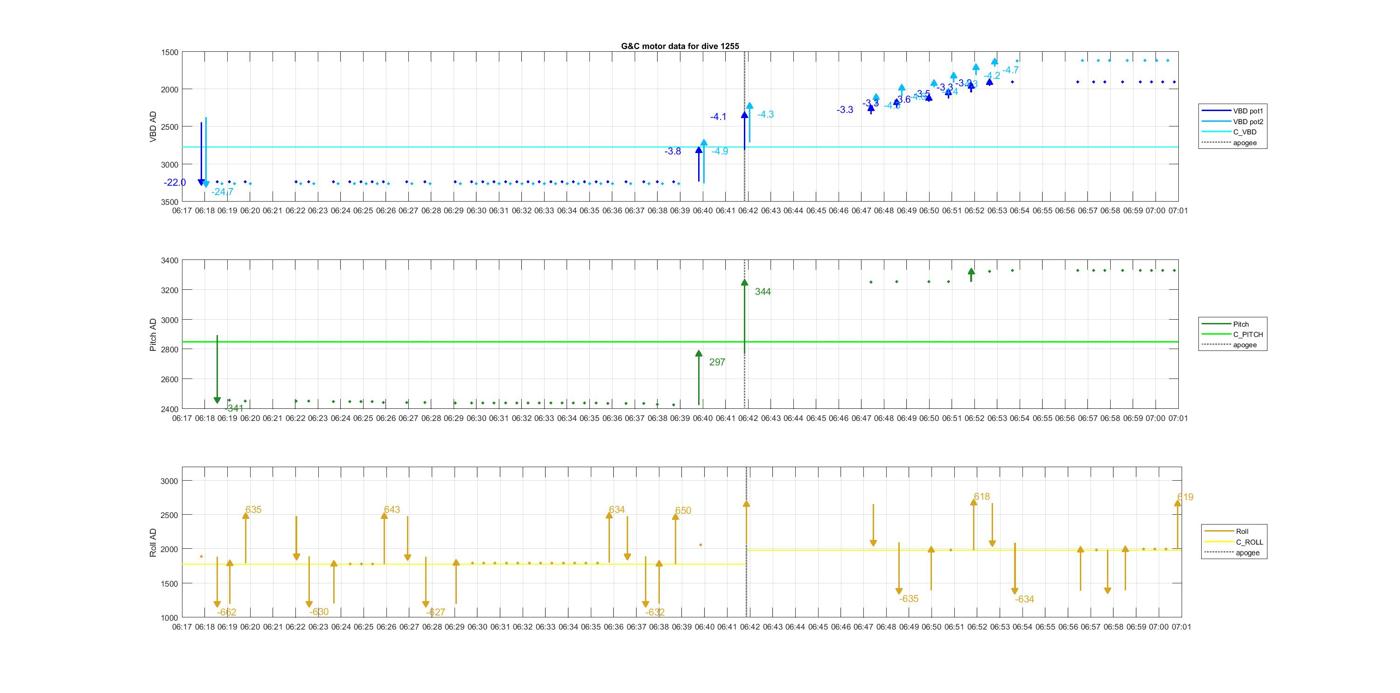
Task: Click the "-627" roll value label
Action: [x=436, y=613]
